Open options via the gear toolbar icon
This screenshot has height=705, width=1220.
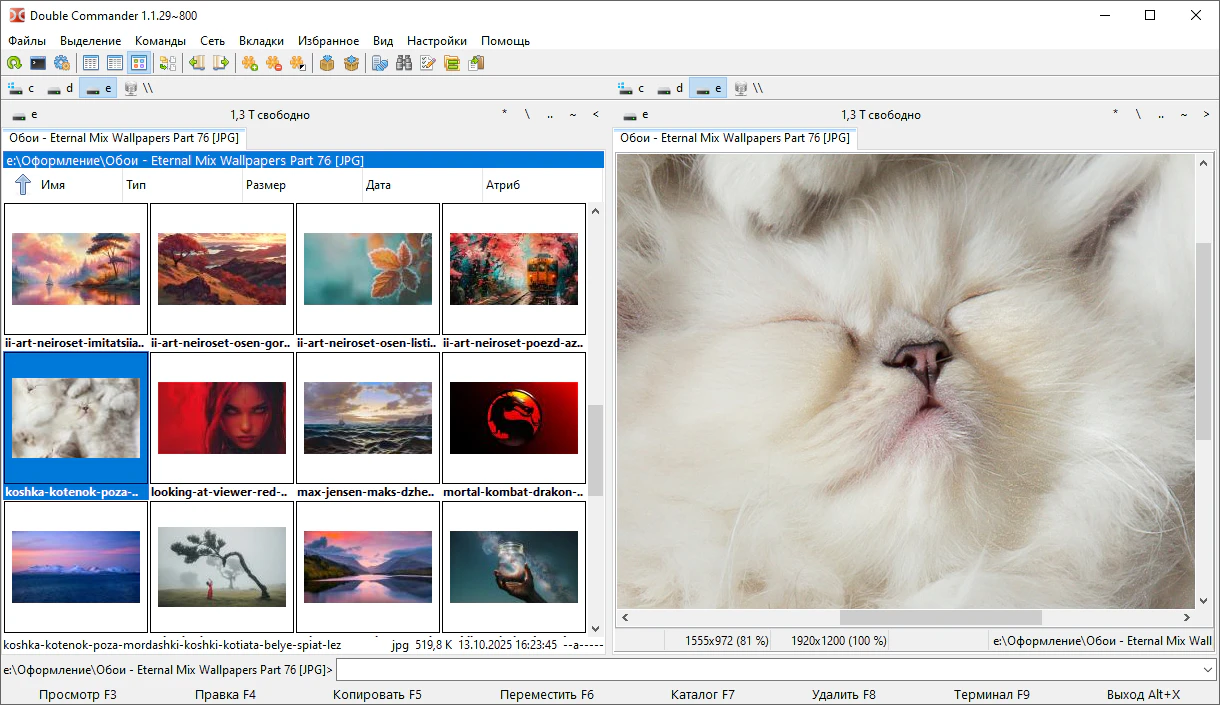point(62,63)
